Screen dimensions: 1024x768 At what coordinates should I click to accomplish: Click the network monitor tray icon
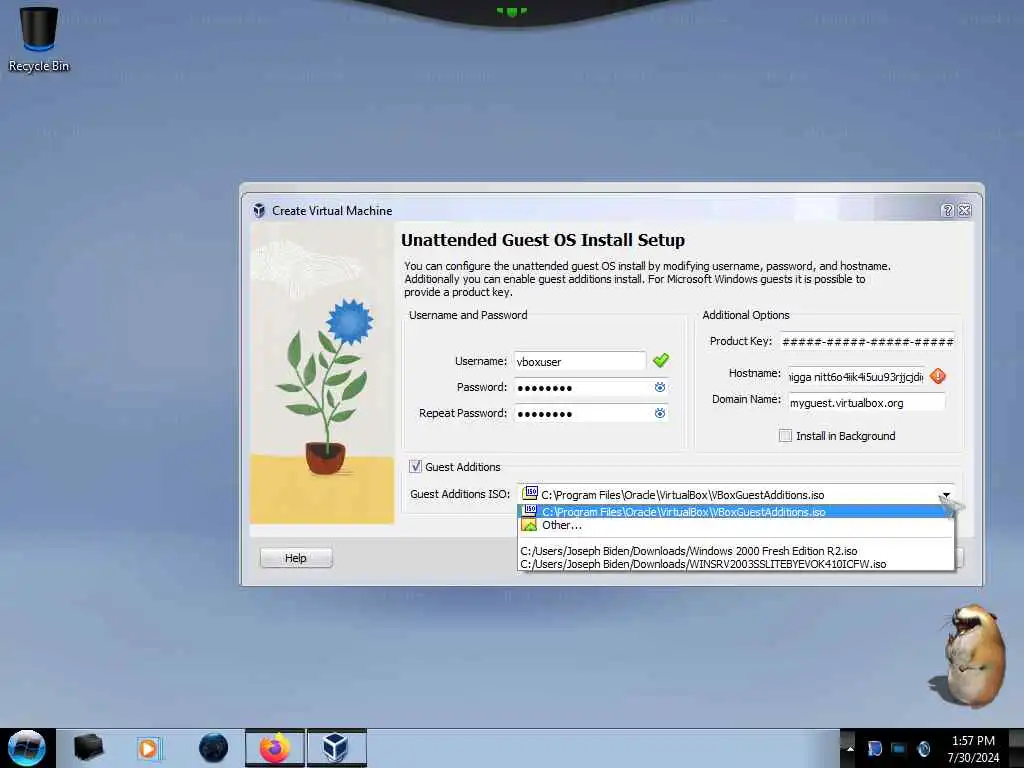click(x=899, y=748)
